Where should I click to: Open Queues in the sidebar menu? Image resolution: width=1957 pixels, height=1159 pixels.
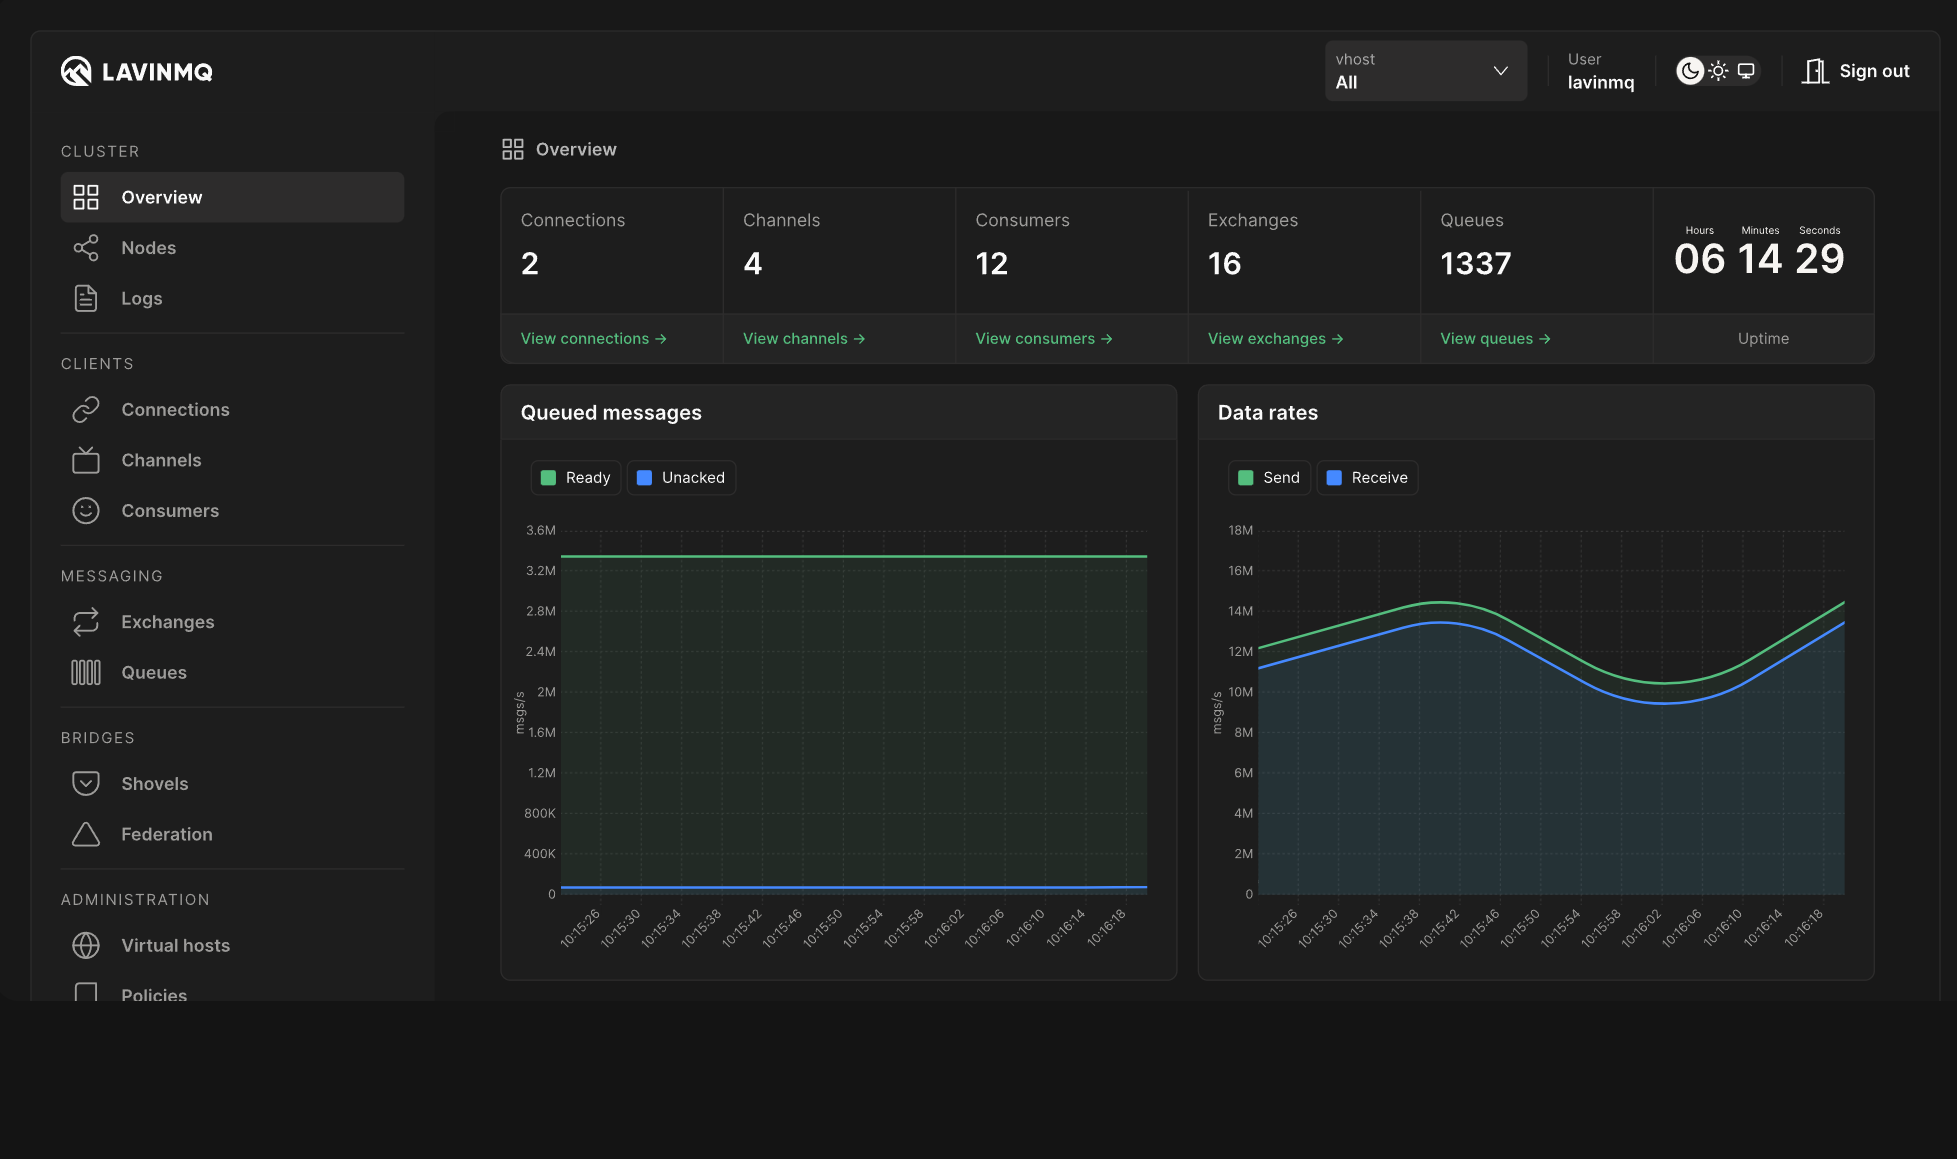click(154, 672)
